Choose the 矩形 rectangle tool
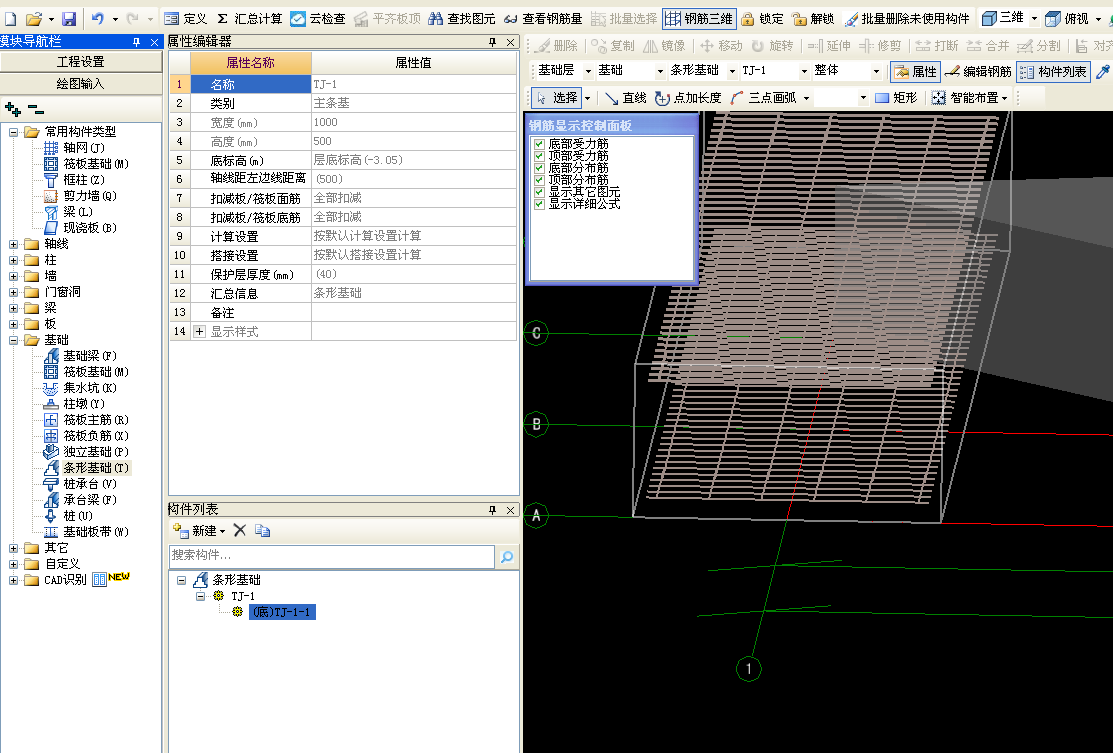The height and width of the screenshot is (753, 1113). [x=896, y=98]
